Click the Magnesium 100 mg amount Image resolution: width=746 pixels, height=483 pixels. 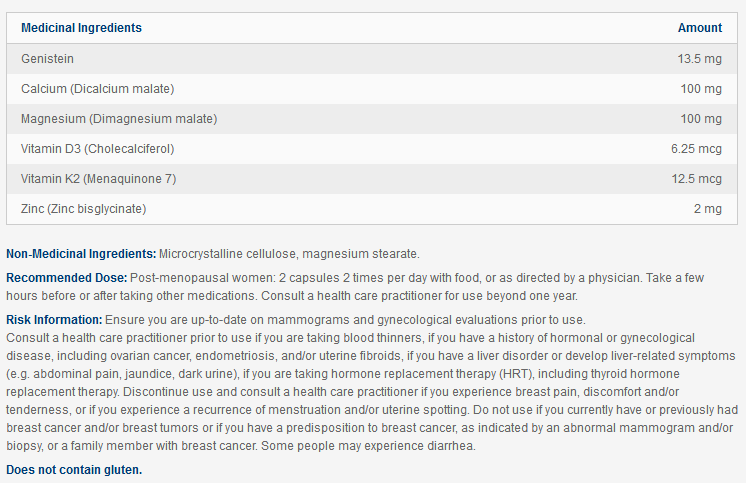(701, 119)
